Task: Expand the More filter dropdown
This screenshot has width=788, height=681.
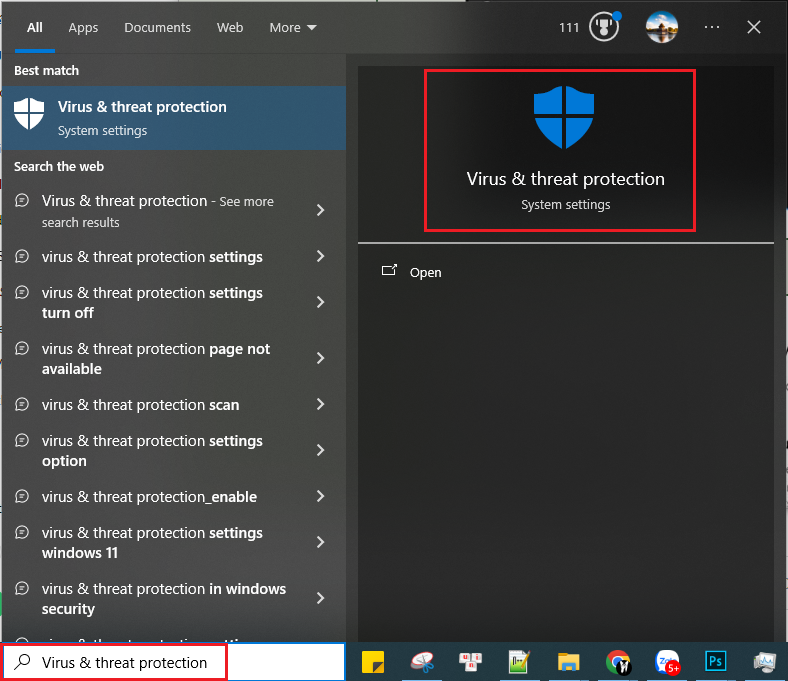Action: point(292,27)
